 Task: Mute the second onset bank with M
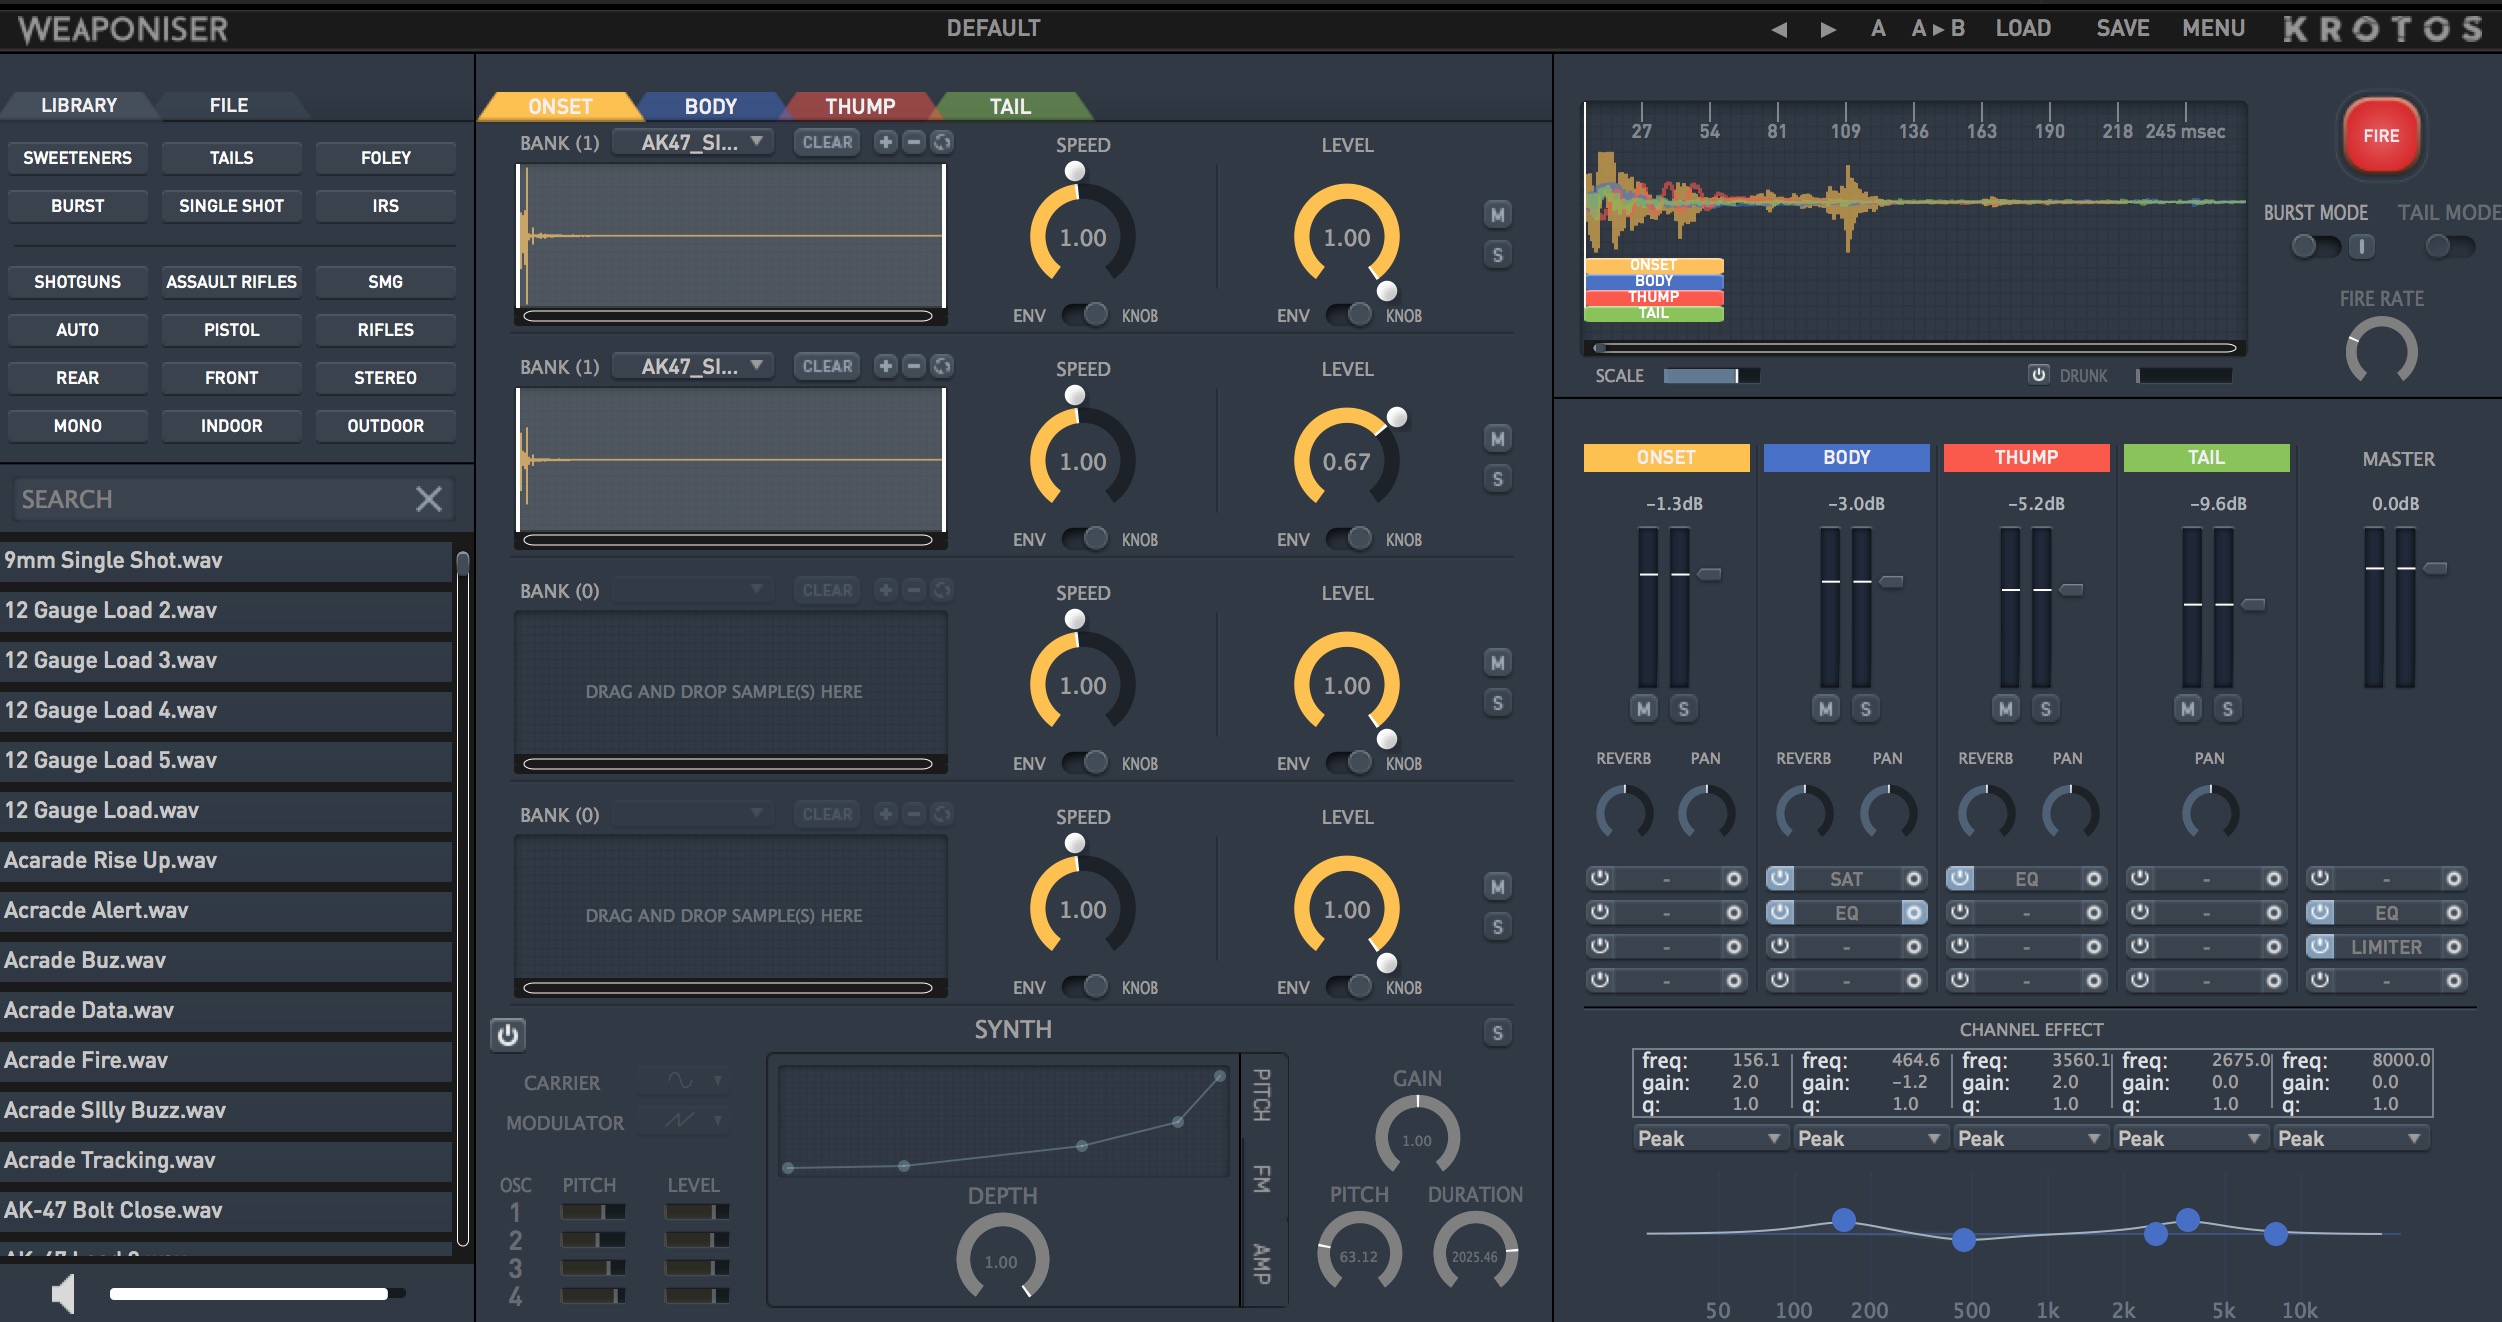(x=1497, y=438)
